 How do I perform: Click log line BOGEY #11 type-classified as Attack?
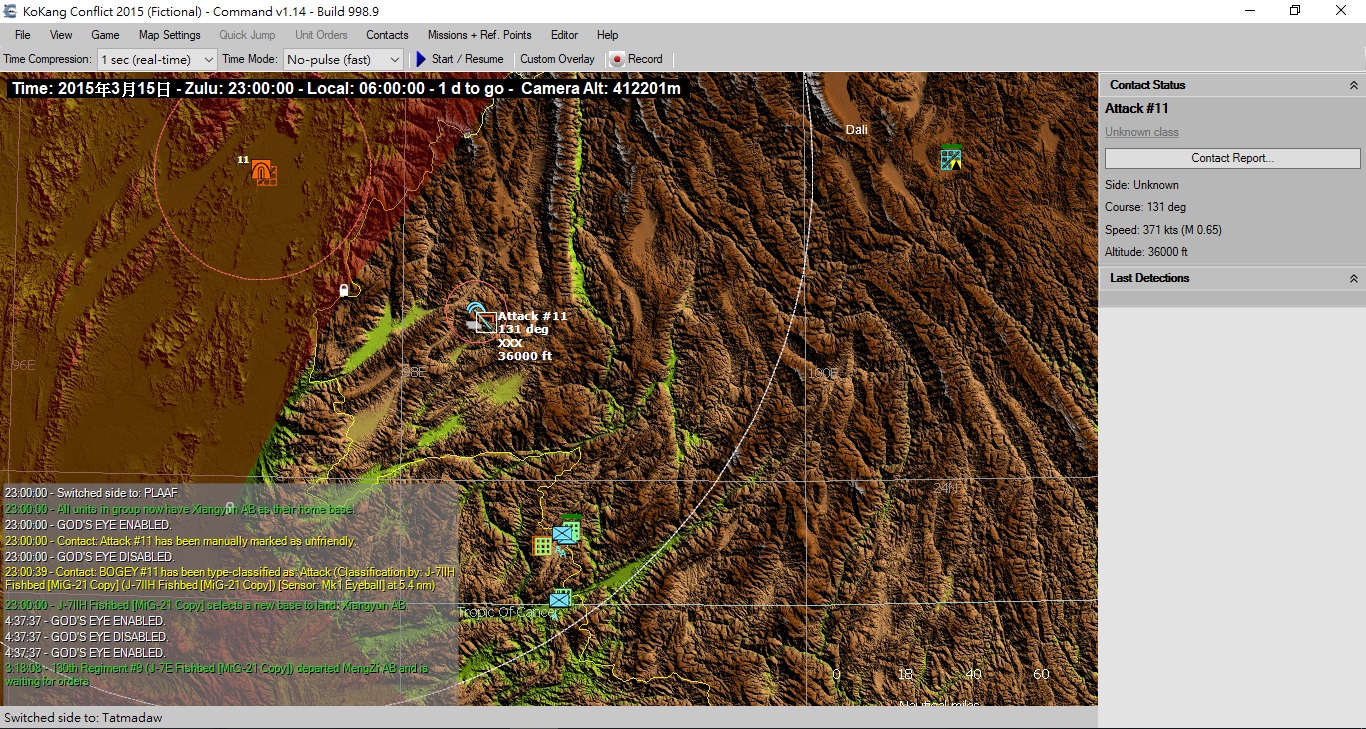[x=230, y=579]
